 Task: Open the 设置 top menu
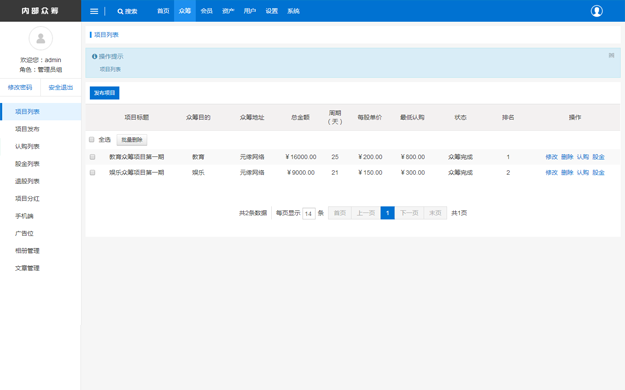[x=271, y=11]
